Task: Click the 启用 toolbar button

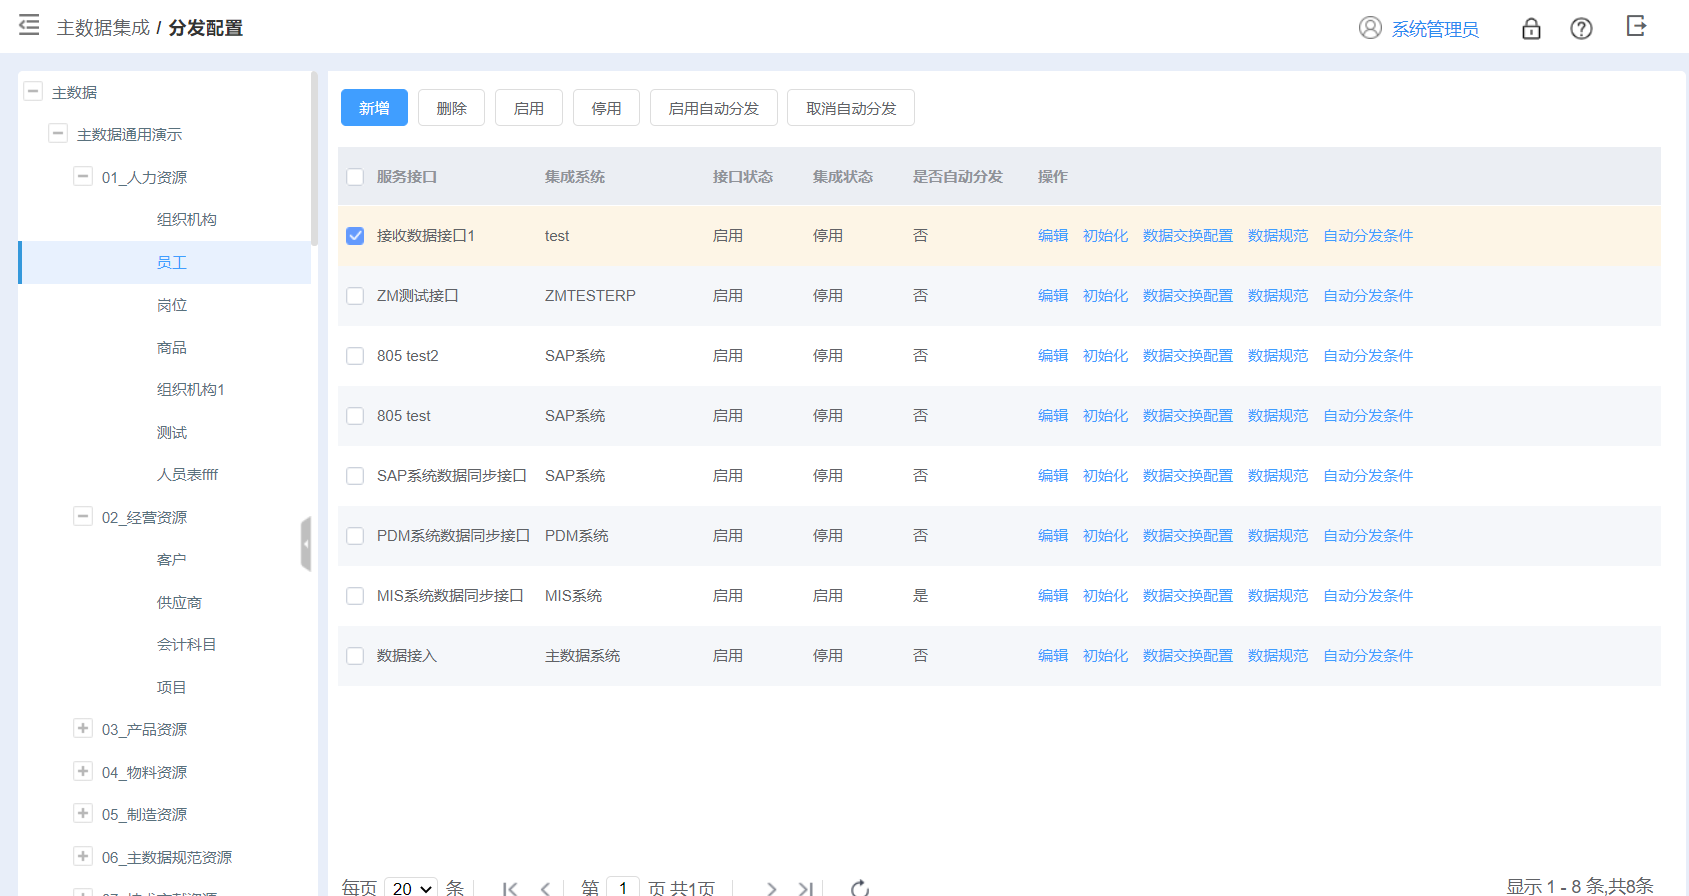Action: click(x=529, y=108)
